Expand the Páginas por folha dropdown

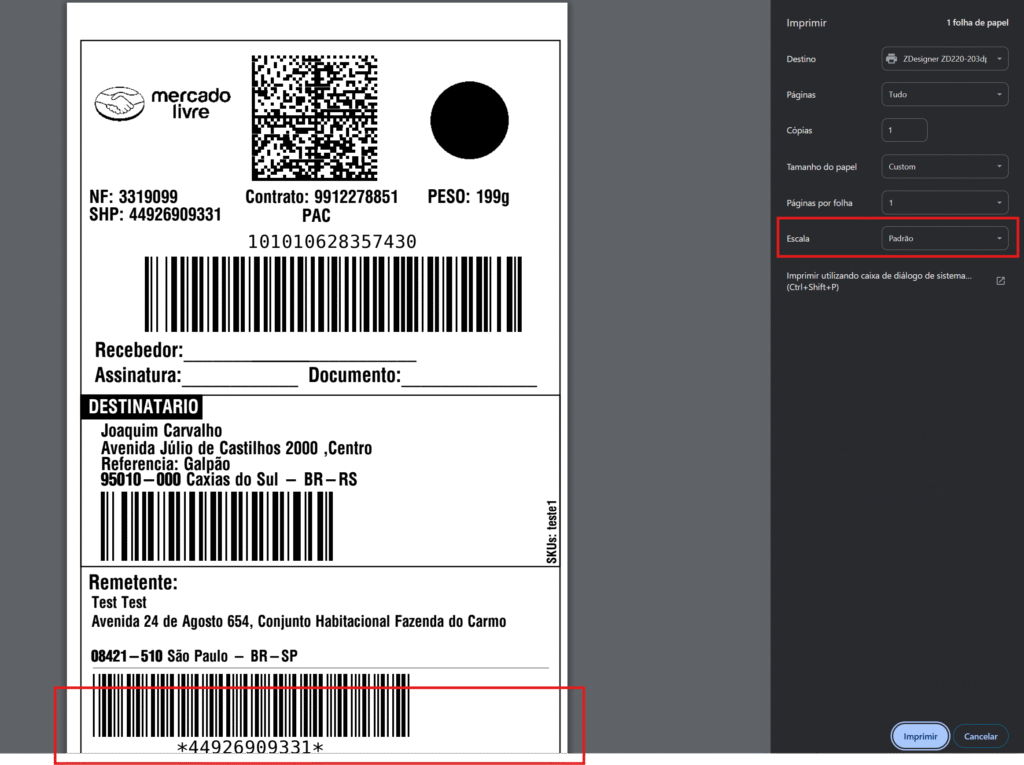(x=944, y=203)
